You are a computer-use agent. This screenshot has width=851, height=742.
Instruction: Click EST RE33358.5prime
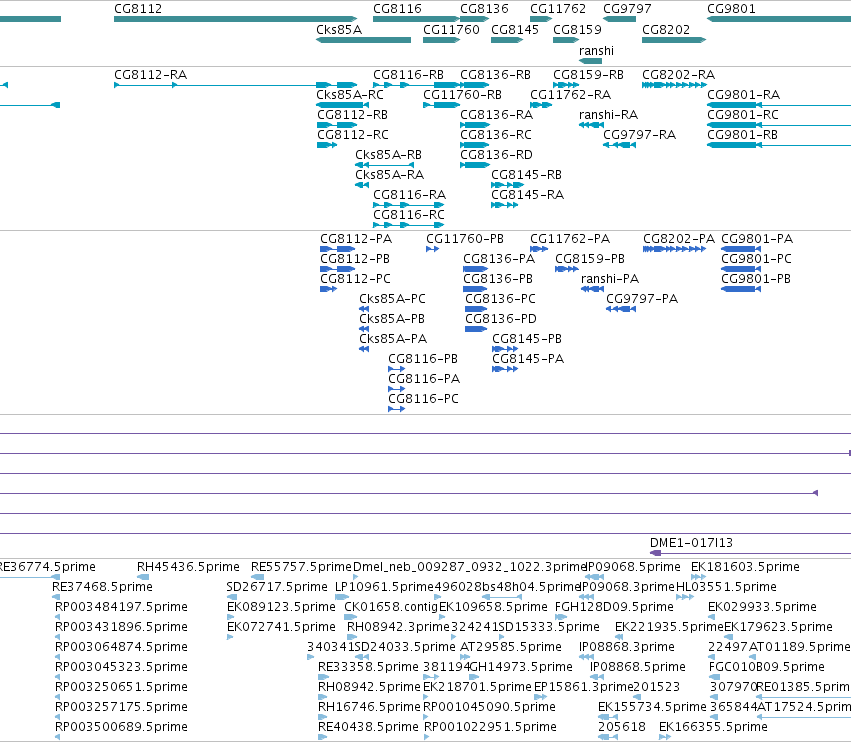pos(323,677)
